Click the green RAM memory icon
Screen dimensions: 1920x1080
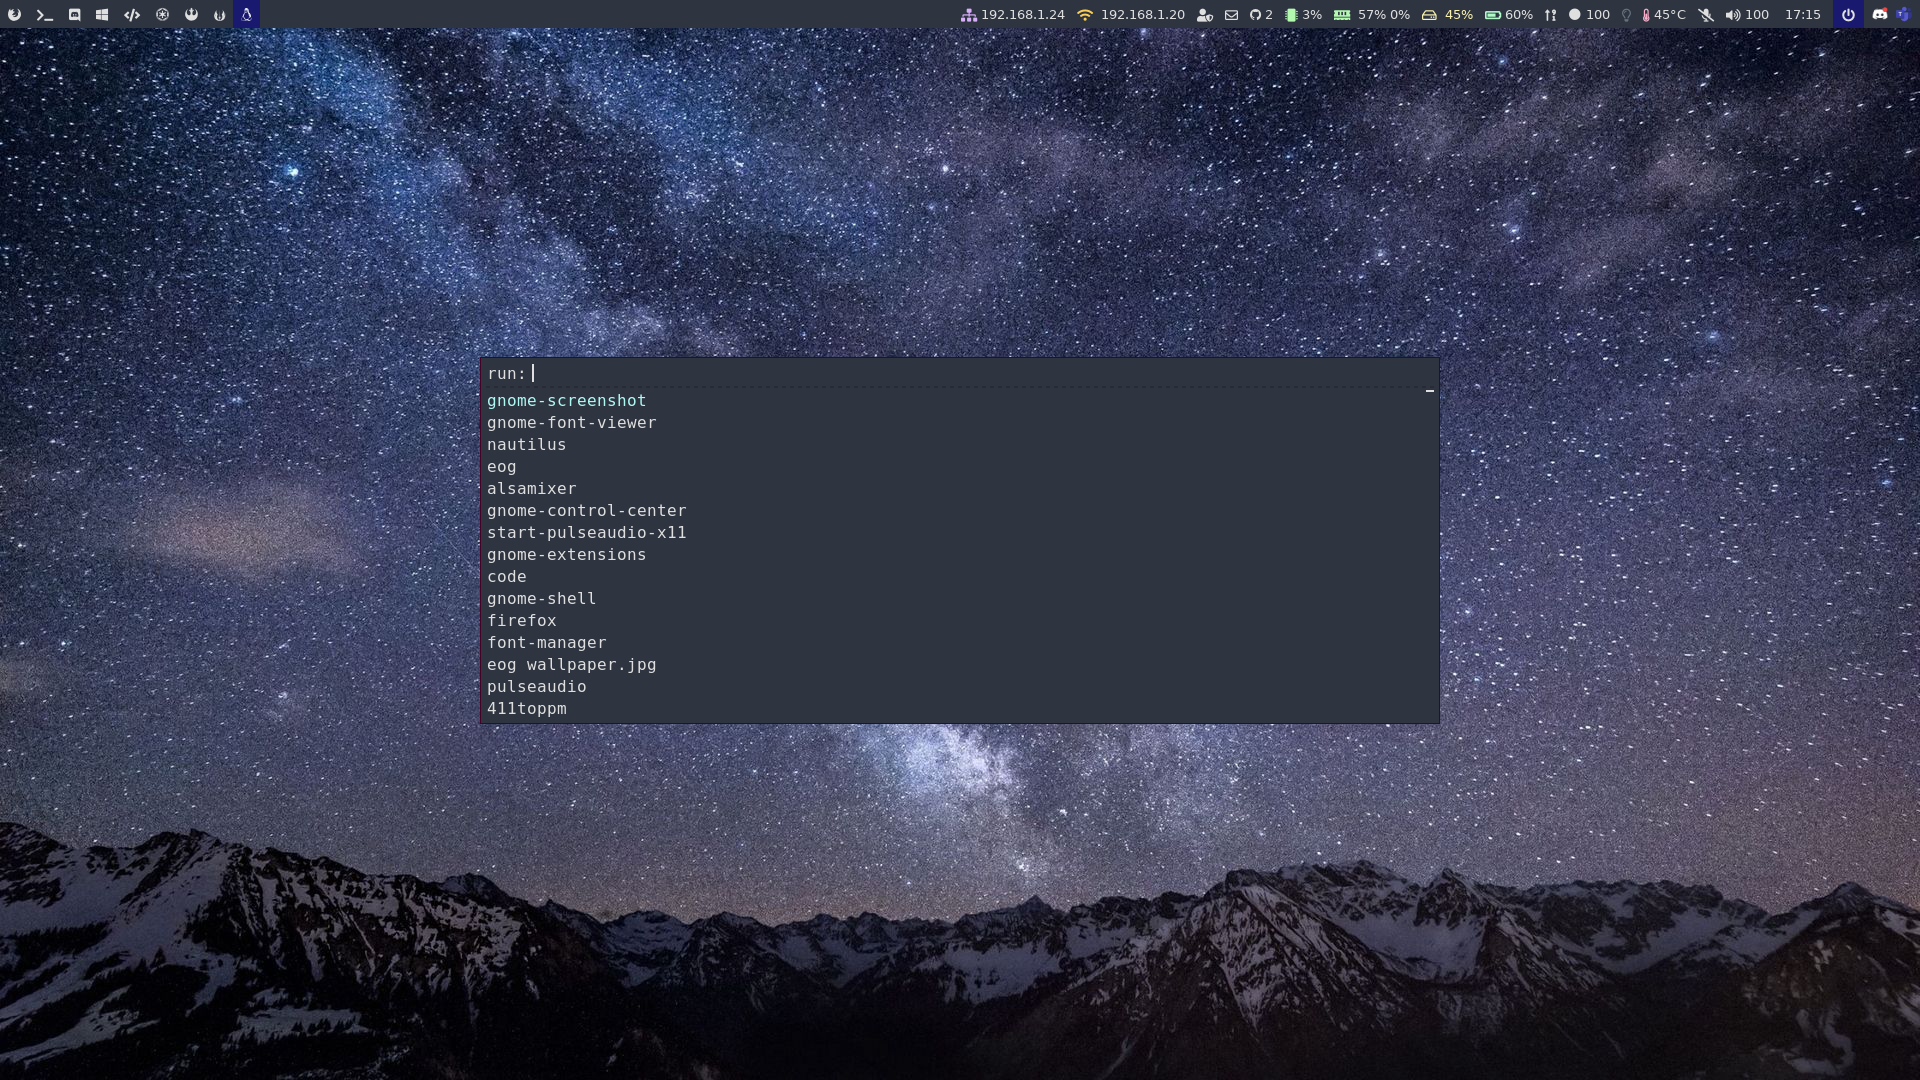[1342, 15]
